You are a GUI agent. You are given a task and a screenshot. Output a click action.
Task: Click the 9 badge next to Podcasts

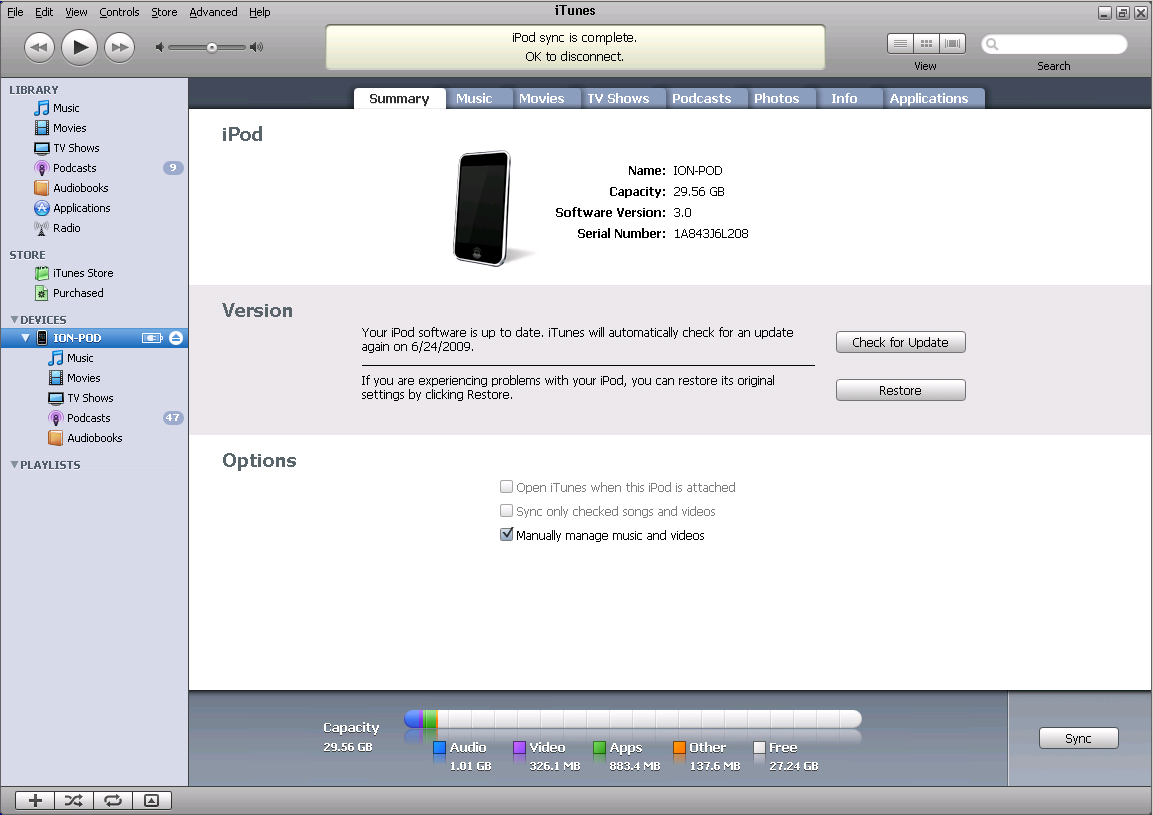tap(173, 168)
